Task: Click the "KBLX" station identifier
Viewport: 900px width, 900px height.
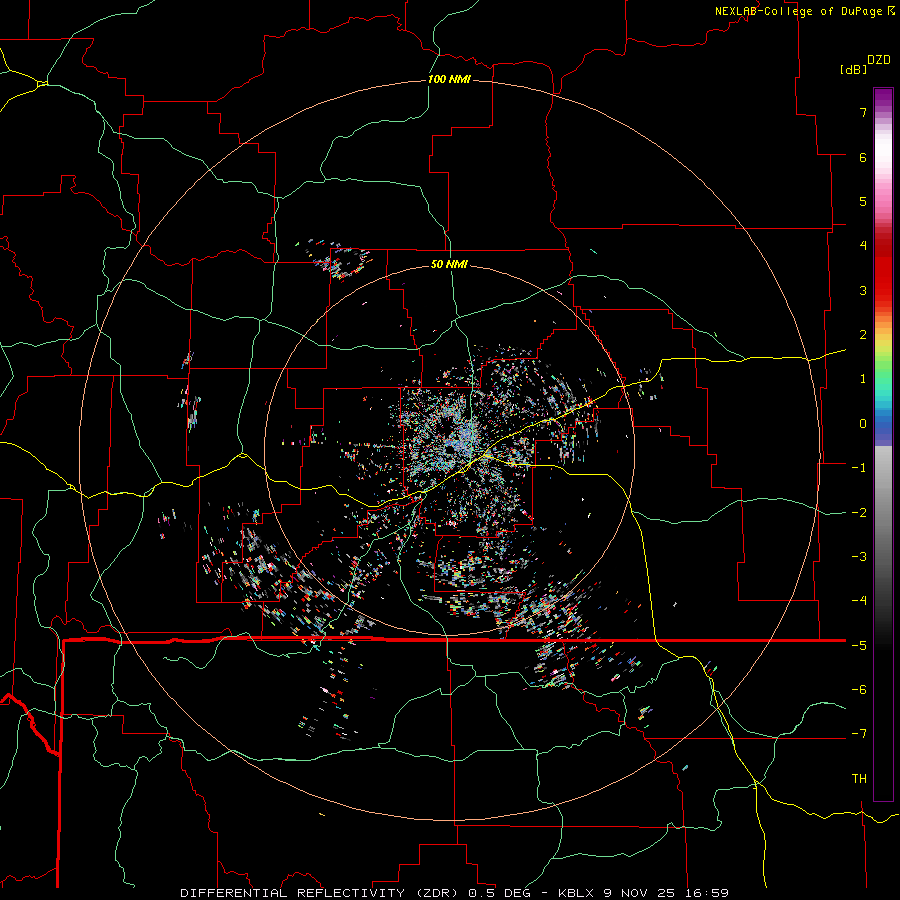Action: [577, 893]
